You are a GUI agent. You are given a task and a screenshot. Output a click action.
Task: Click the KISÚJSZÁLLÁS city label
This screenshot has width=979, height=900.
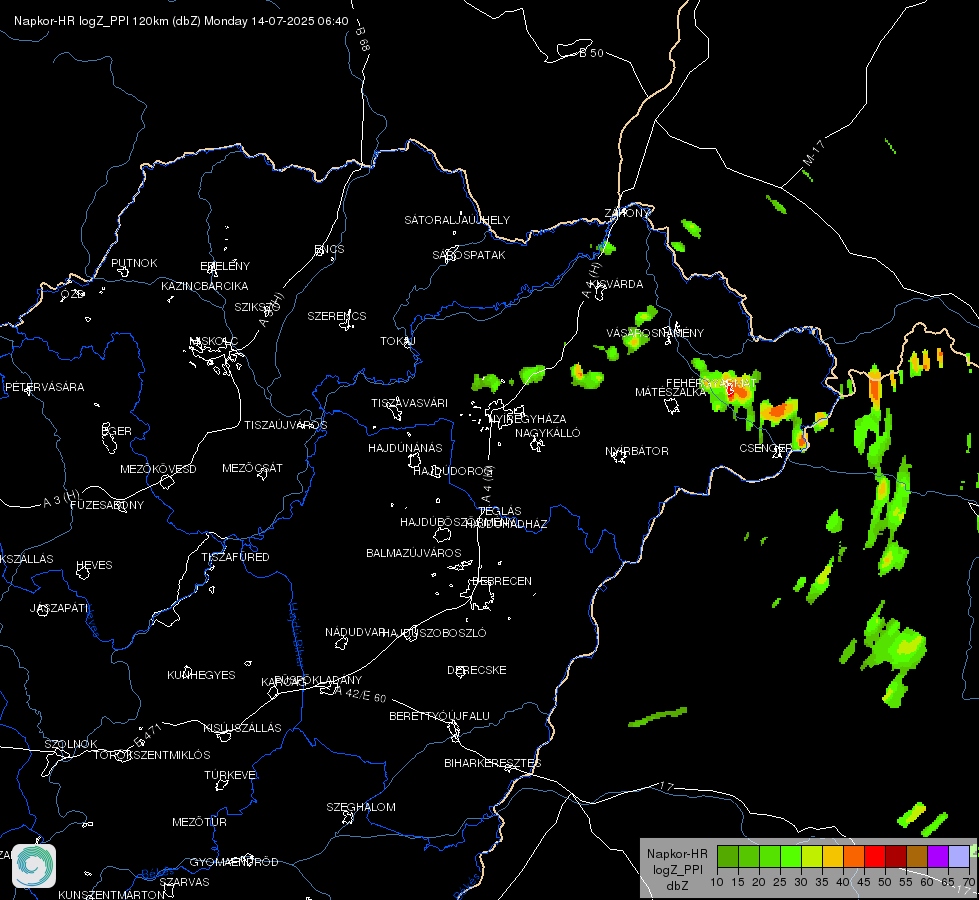pos(242,728)
